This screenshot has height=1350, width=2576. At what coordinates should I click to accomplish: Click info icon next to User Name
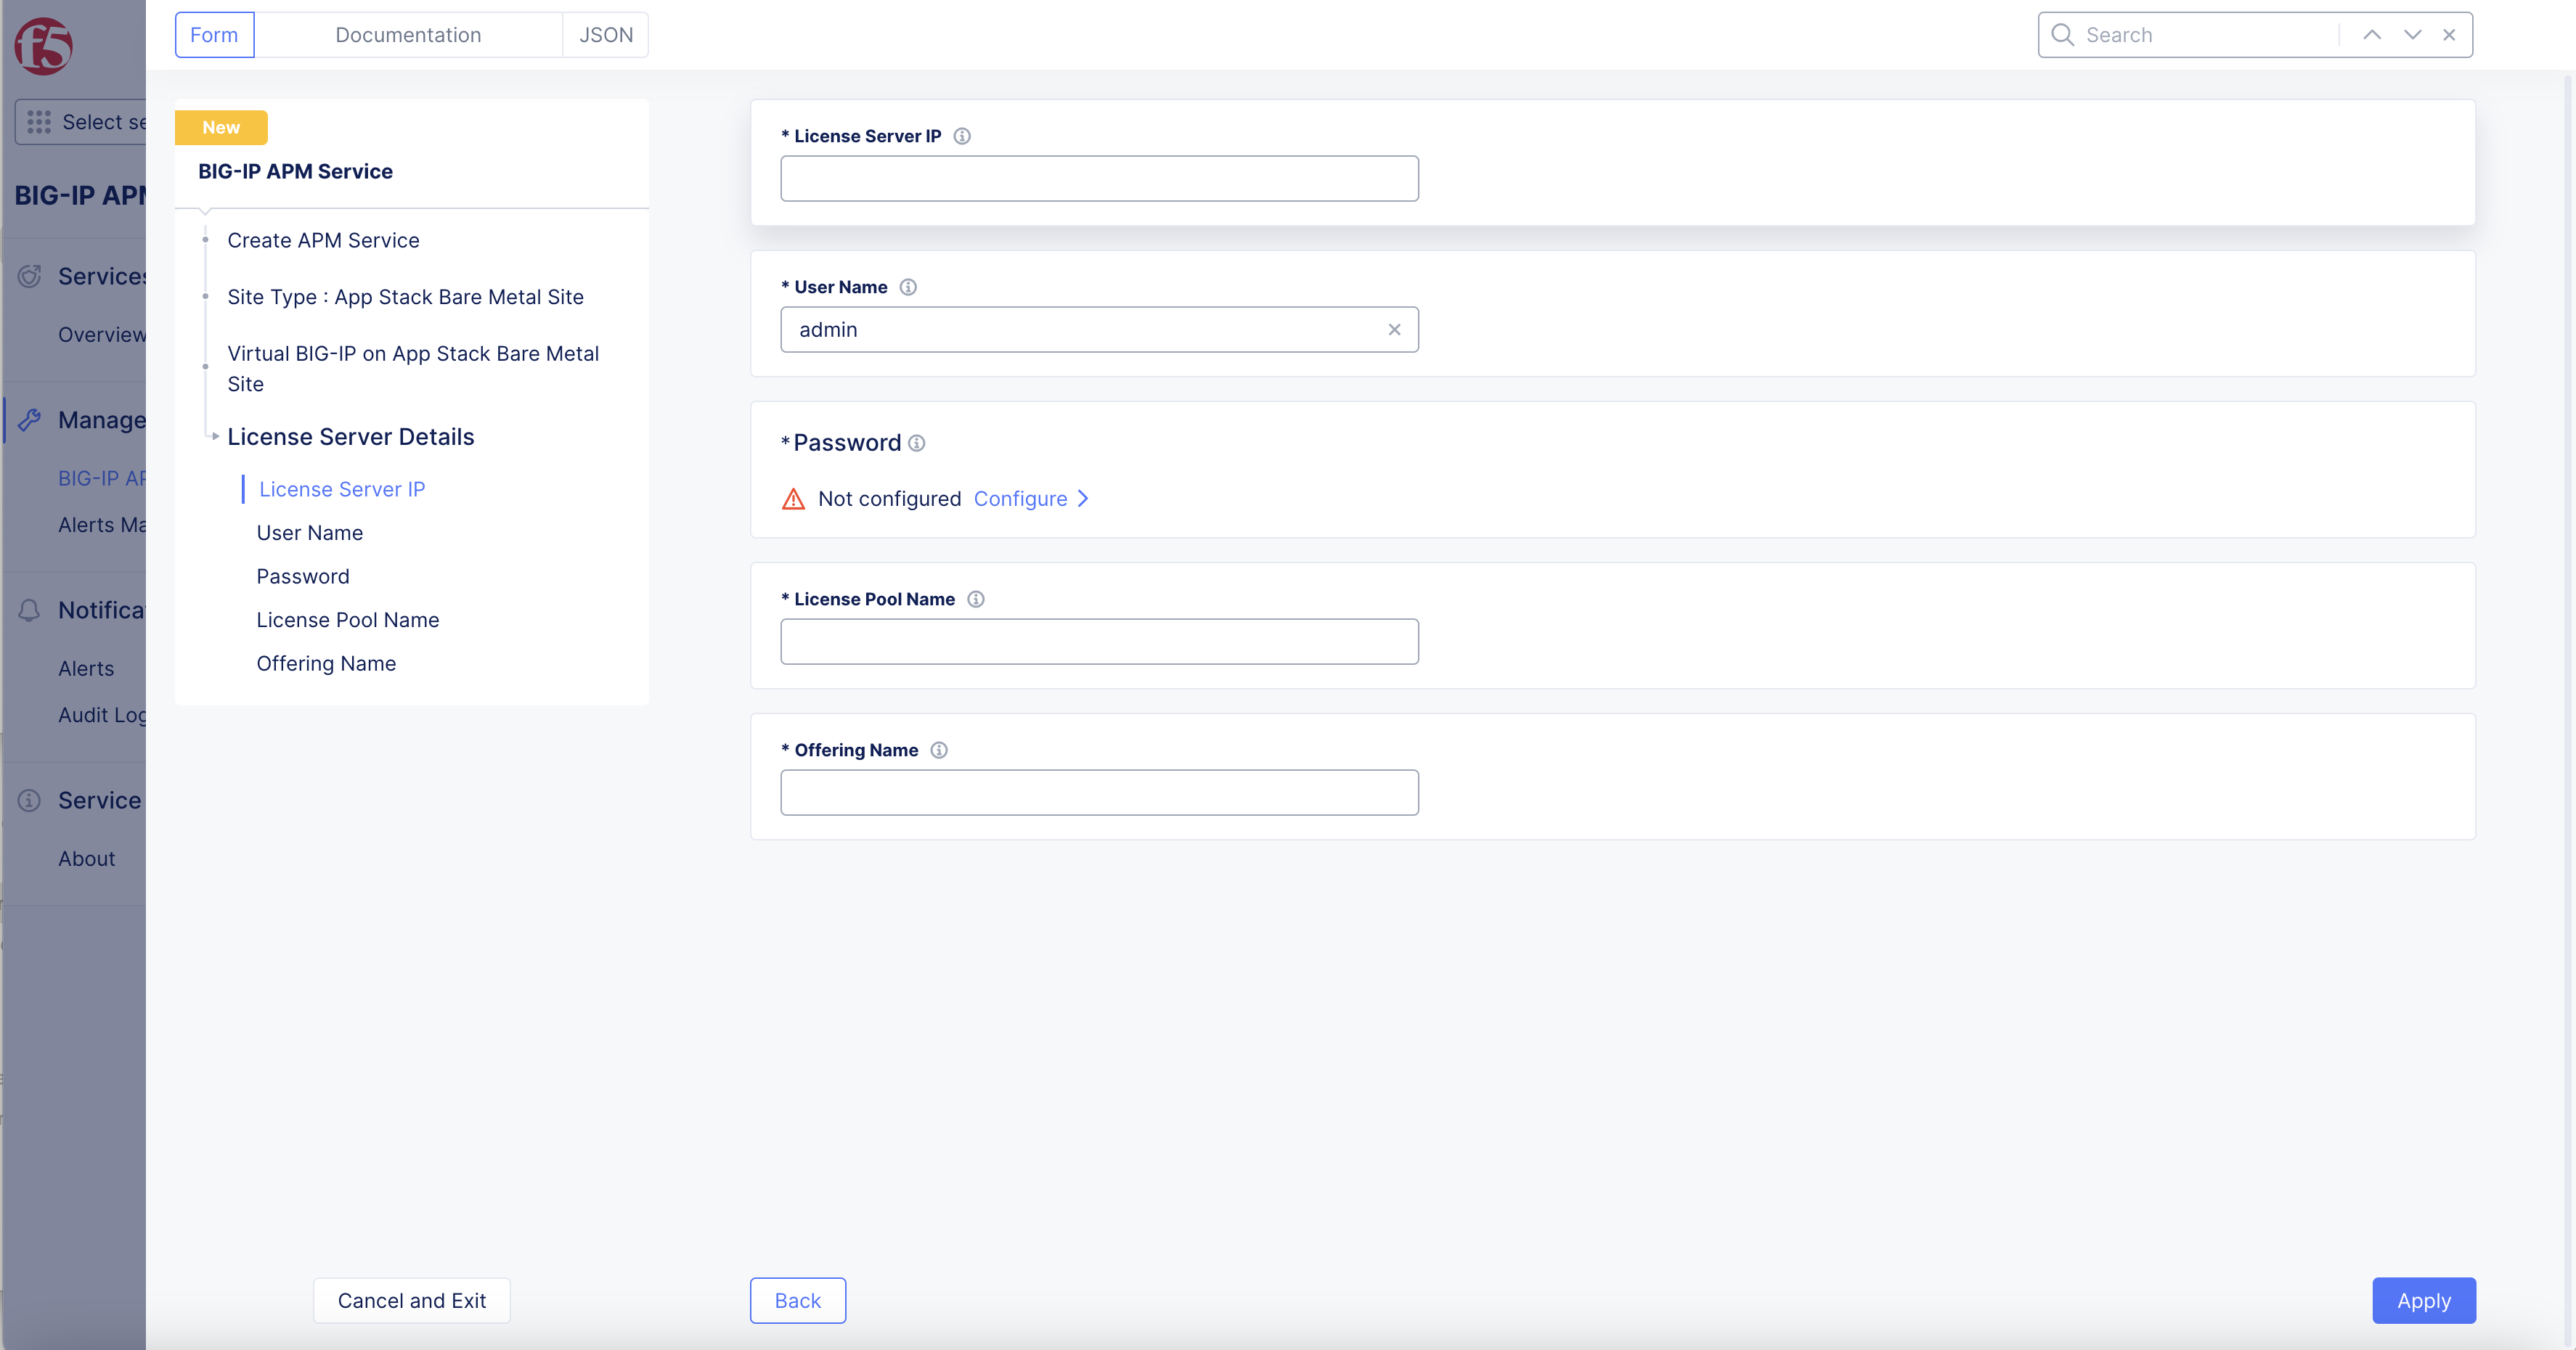point(908,287)
